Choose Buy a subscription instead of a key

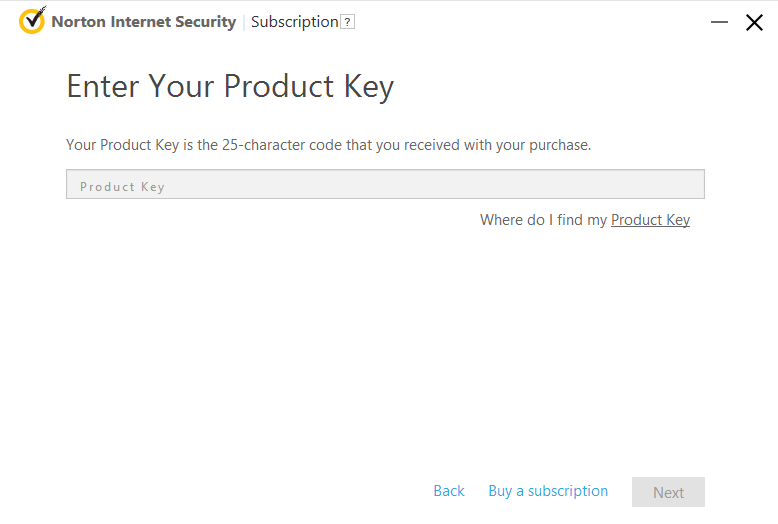pyautogui.click(x=548, y=491)
